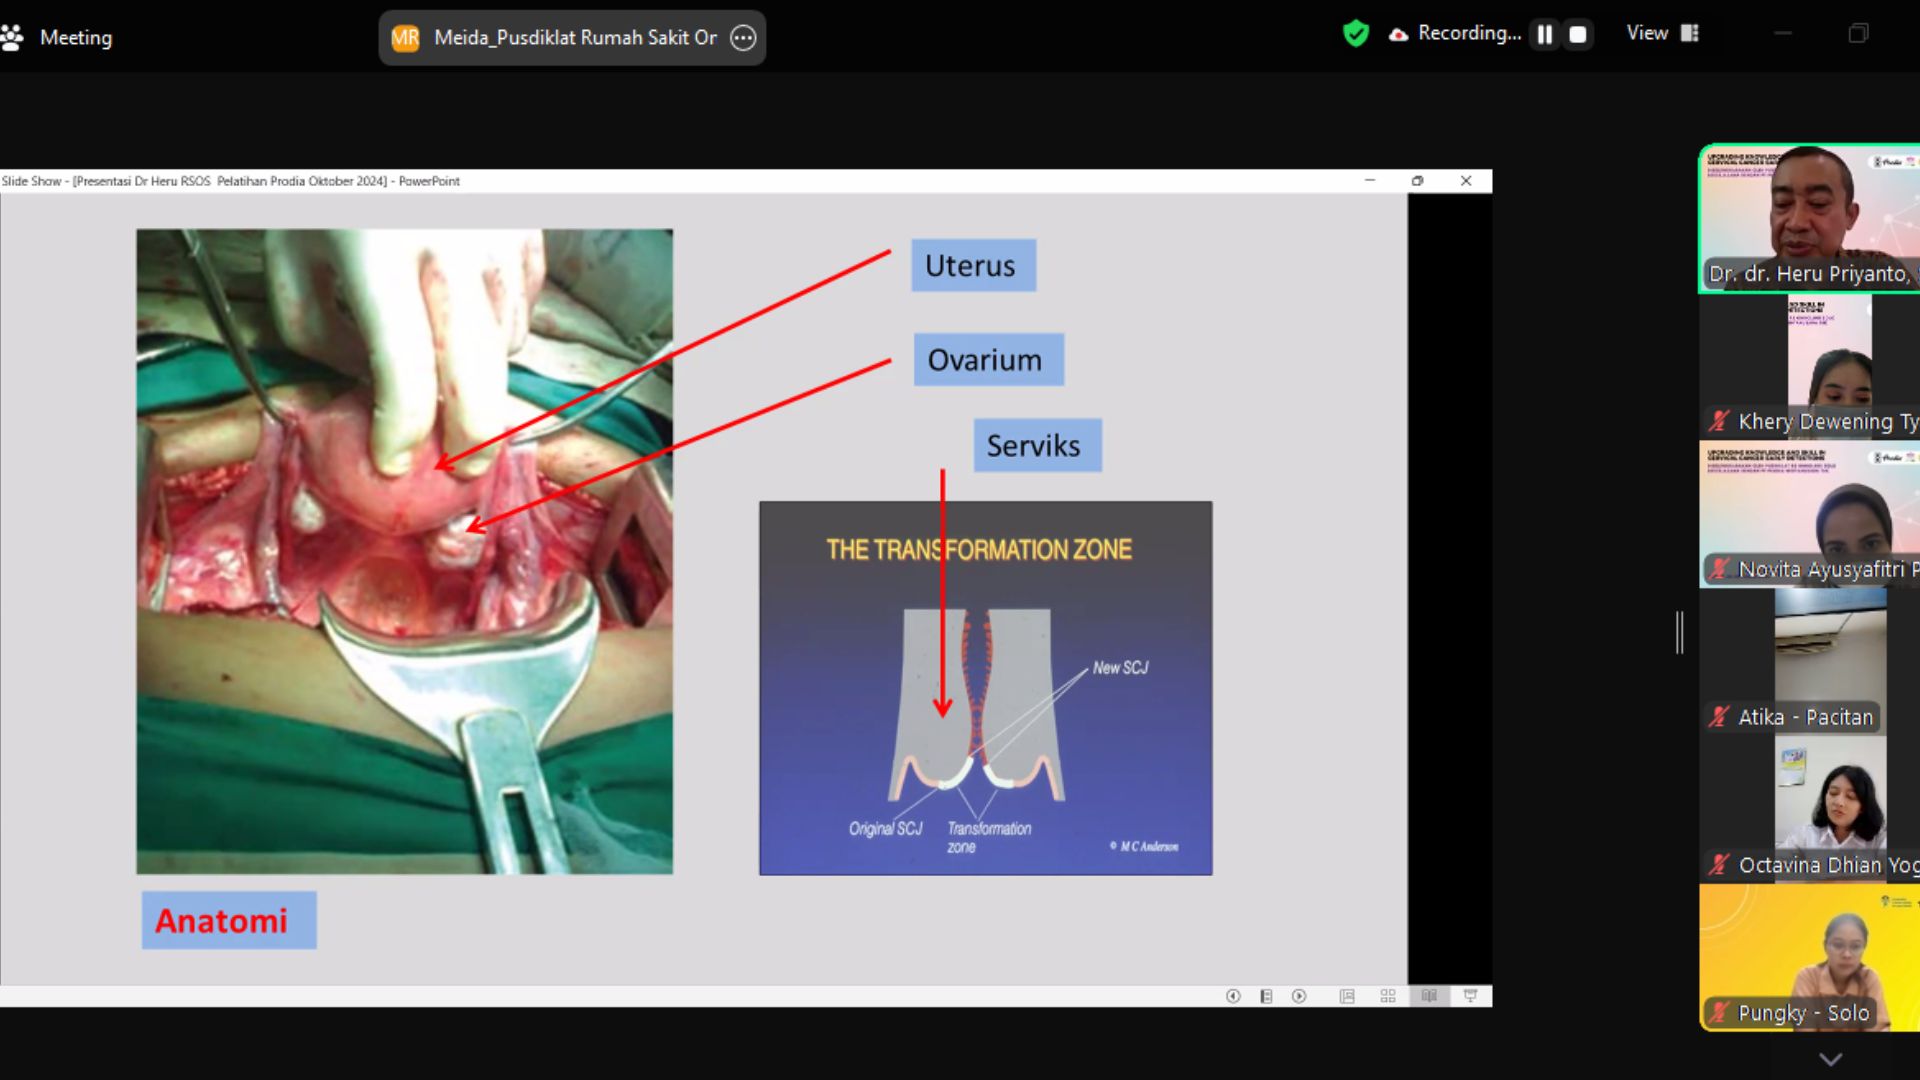Select the Reading View icon
The height and width of the screenshot is (1080, 1920).
1429,996
